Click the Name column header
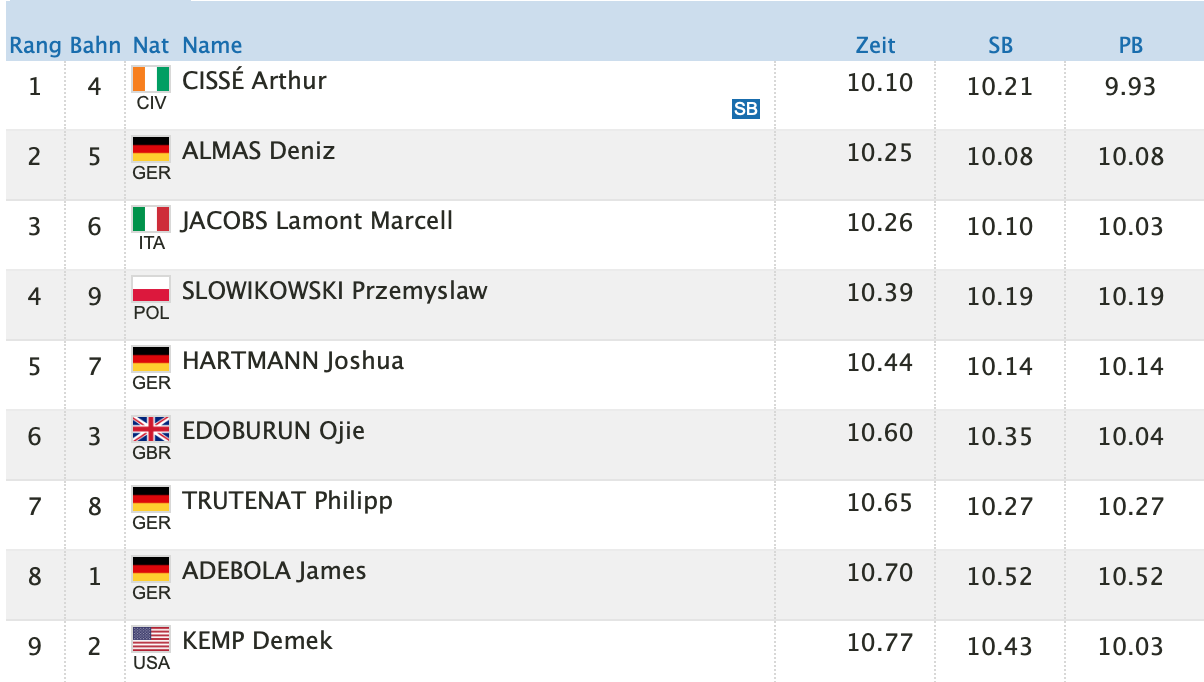The width and height of the screenshot is (1204, 682). coord(212,45)
